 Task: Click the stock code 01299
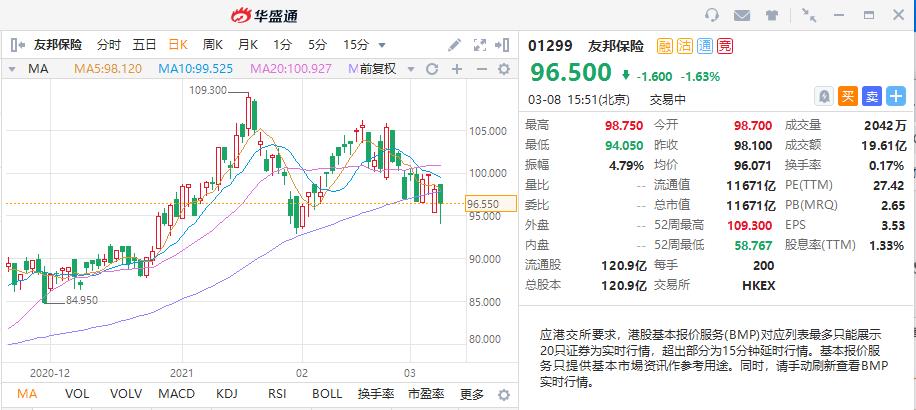[550, 46]
